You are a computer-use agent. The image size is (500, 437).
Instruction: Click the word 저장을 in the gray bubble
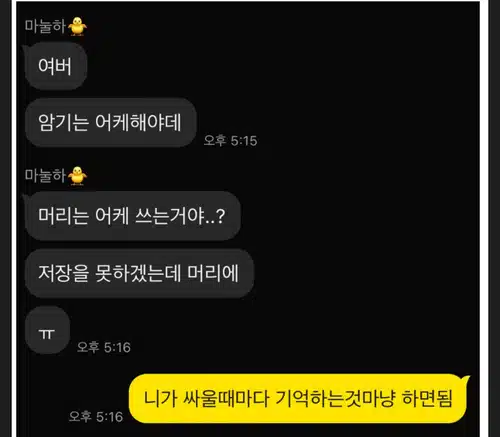[x=64, y=273]
